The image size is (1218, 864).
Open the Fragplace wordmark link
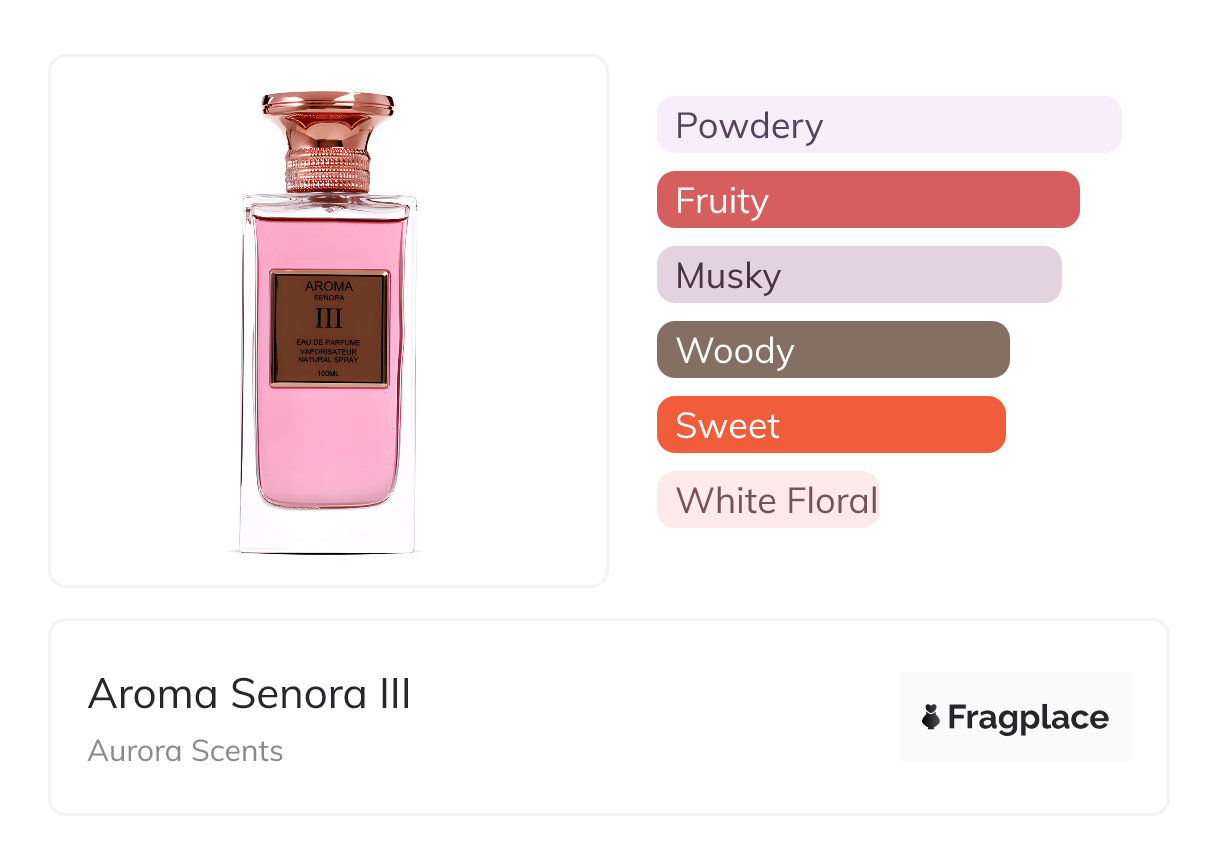[x=1027, y=717]
